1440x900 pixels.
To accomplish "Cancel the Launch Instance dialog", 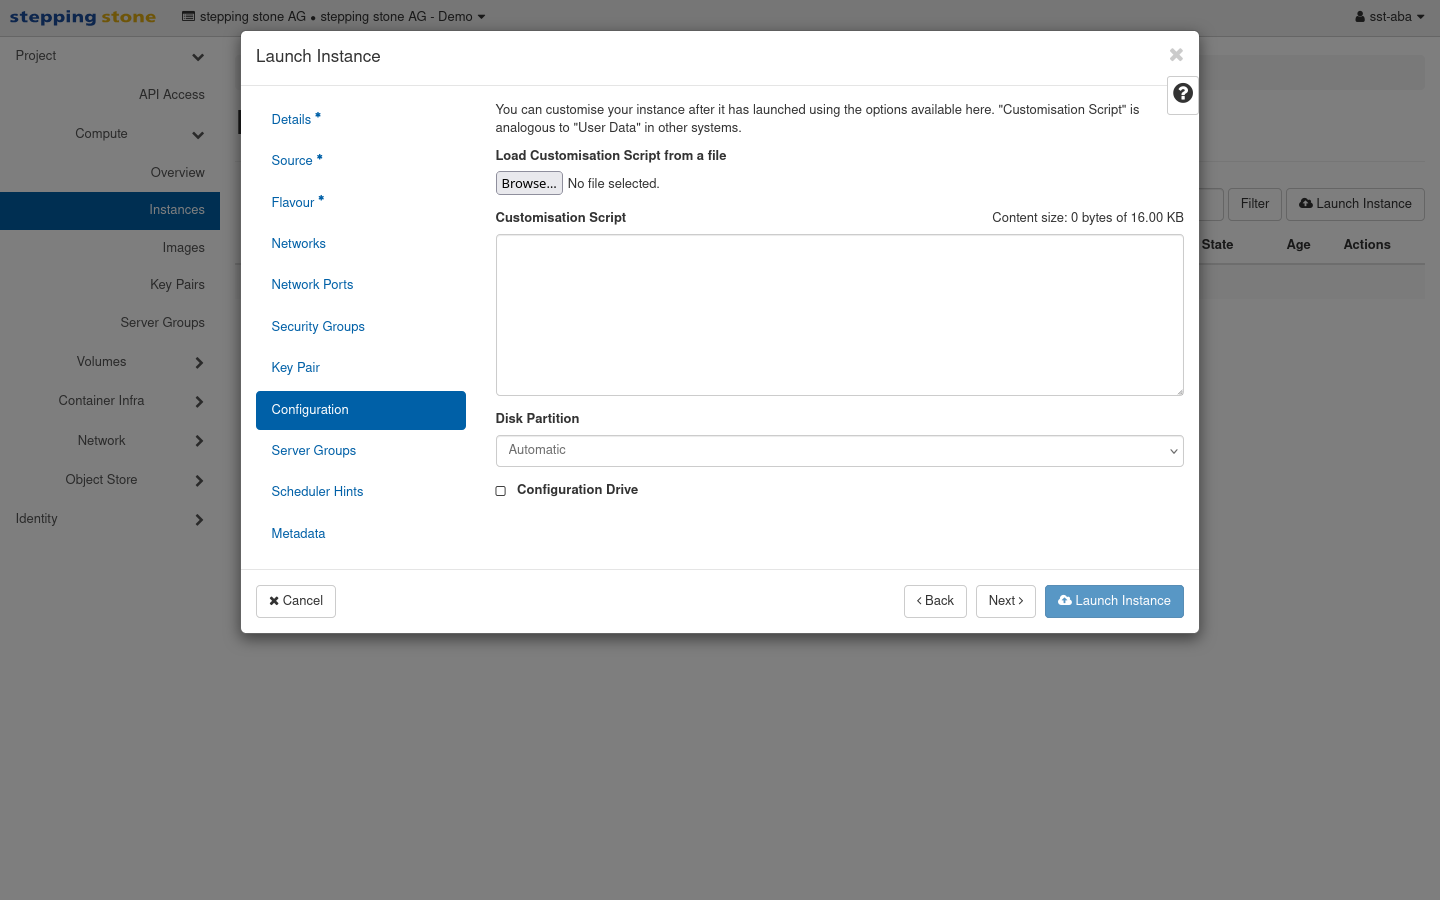I will (296, 601).
